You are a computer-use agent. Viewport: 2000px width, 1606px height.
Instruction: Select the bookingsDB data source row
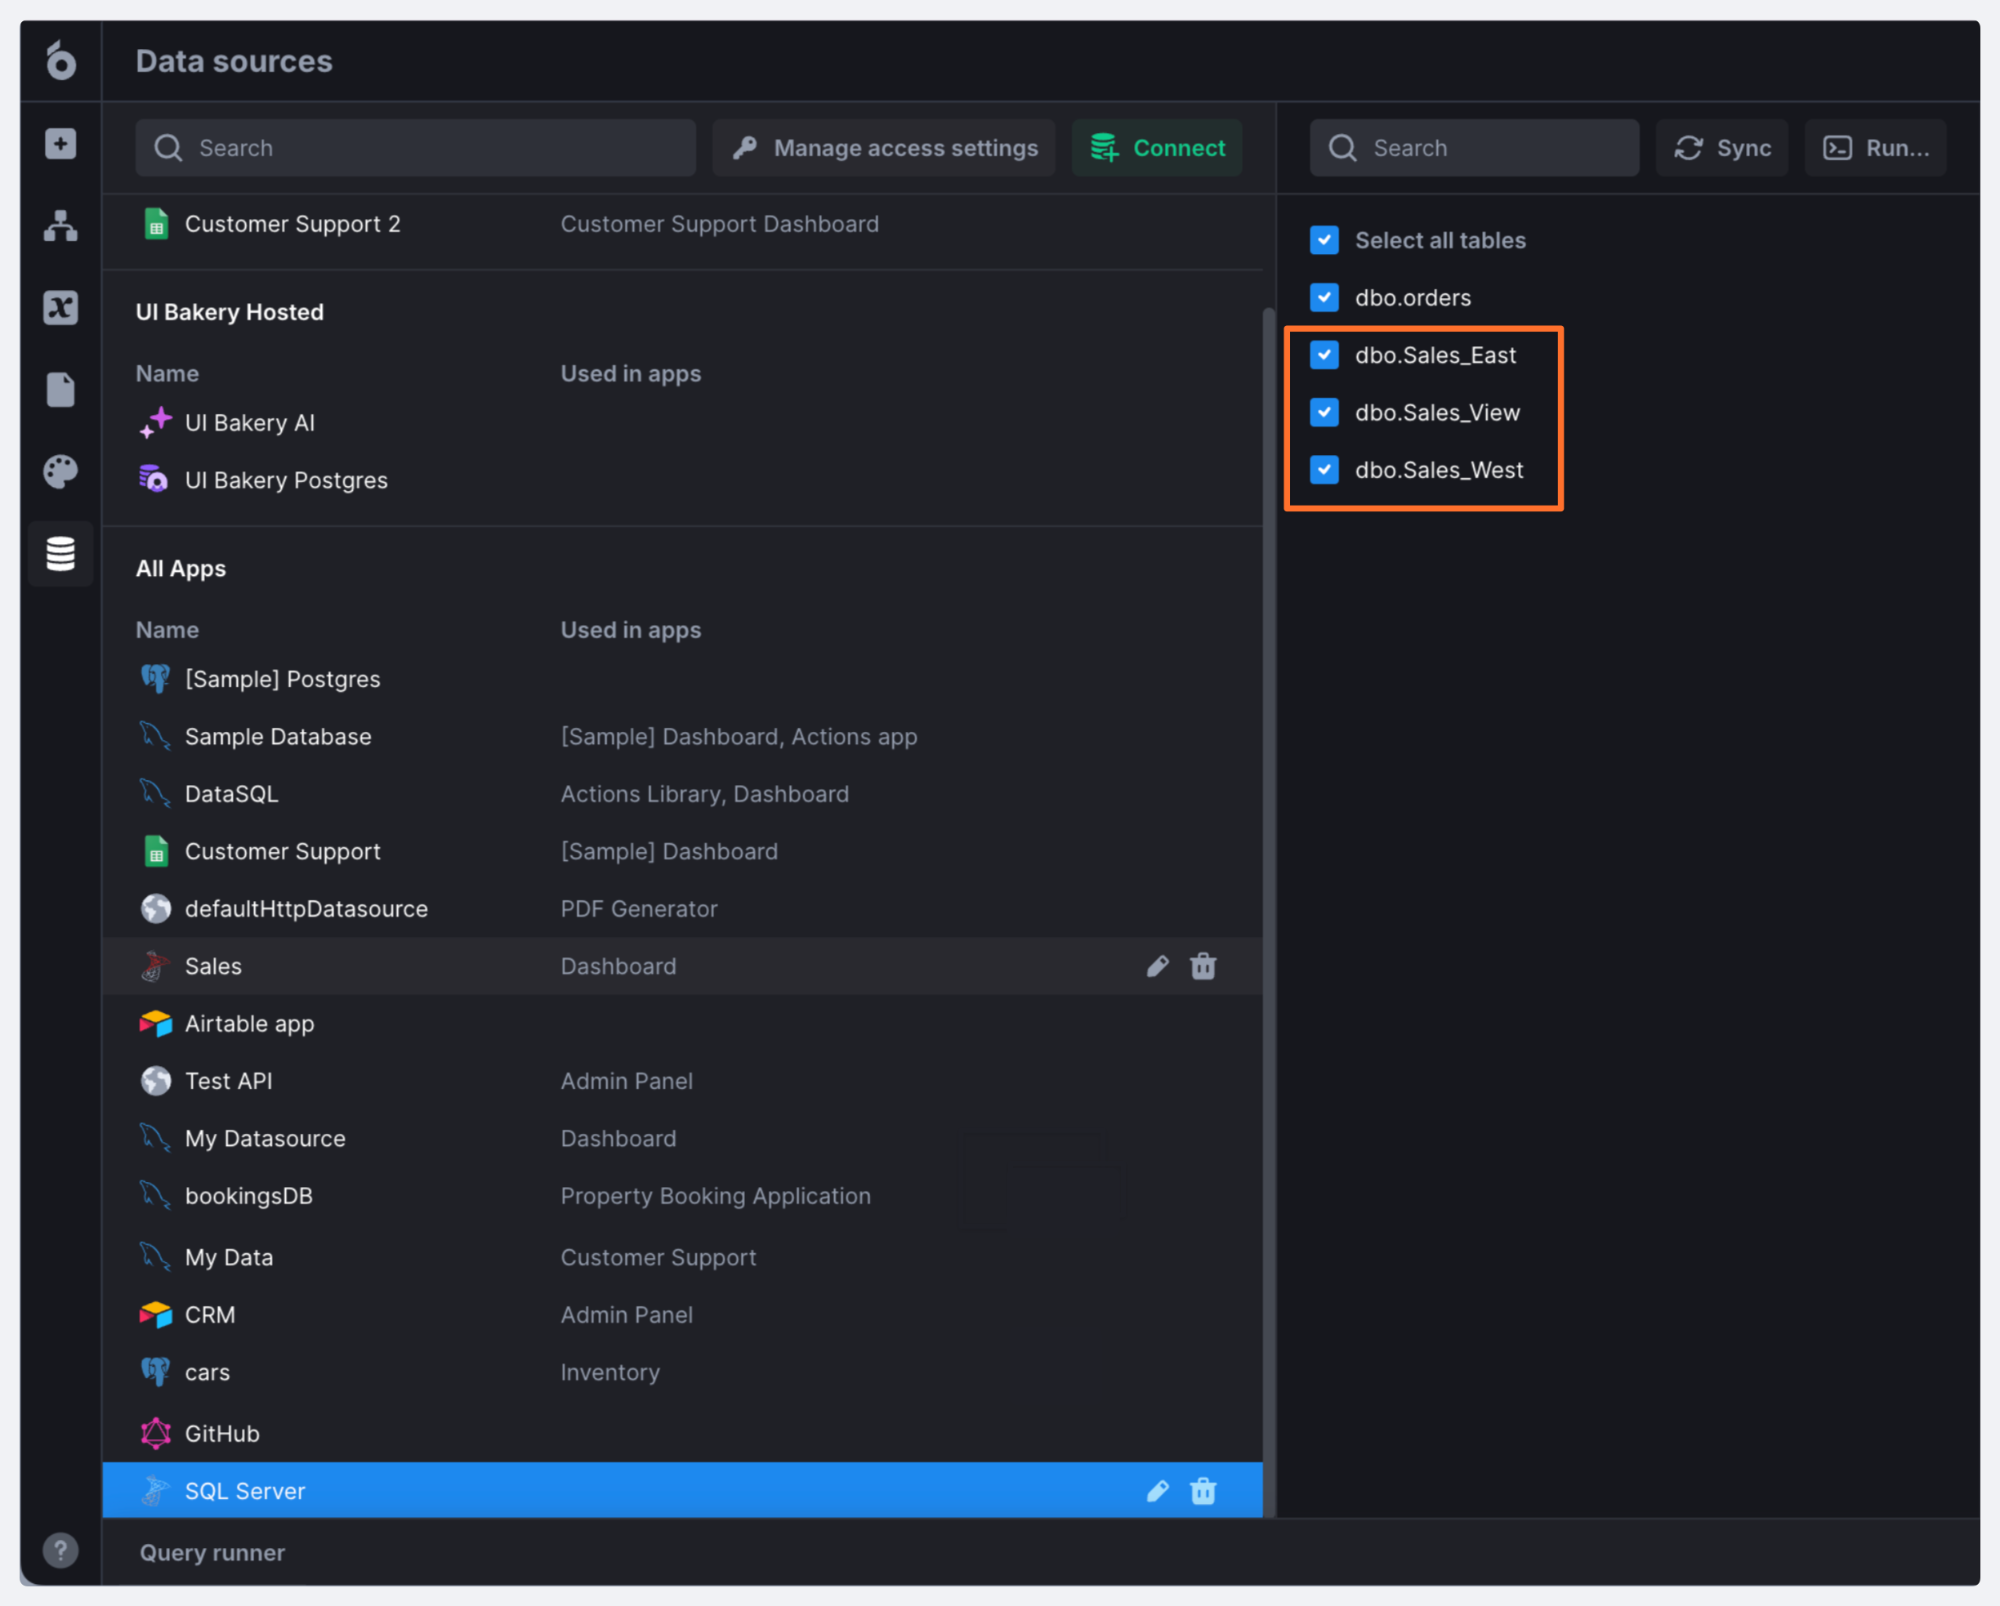tap(682, 1196)
